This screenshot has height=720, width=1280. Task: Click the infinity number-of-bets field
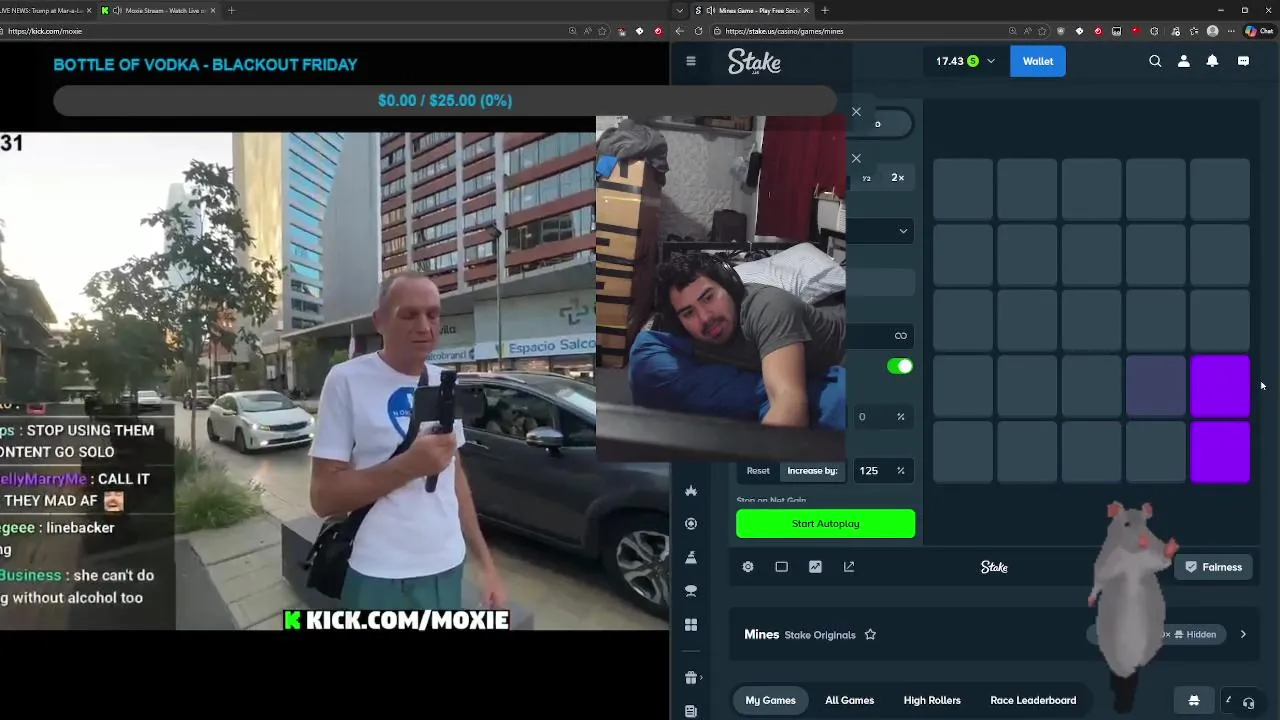click(881, 336)
